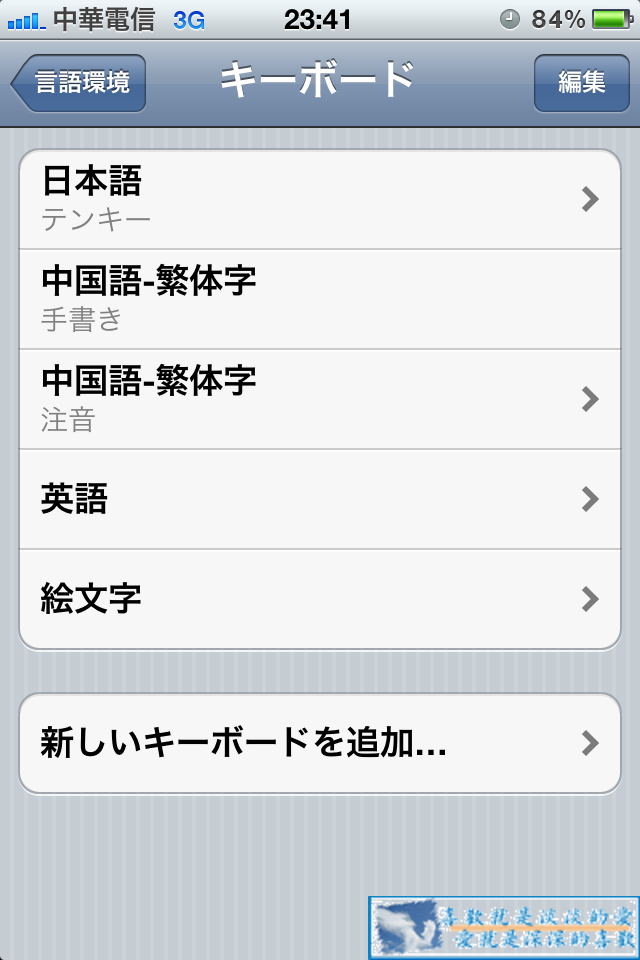Click the chevron on add keyboard row
Screen dimensions: 640x960
coord(590,743)
